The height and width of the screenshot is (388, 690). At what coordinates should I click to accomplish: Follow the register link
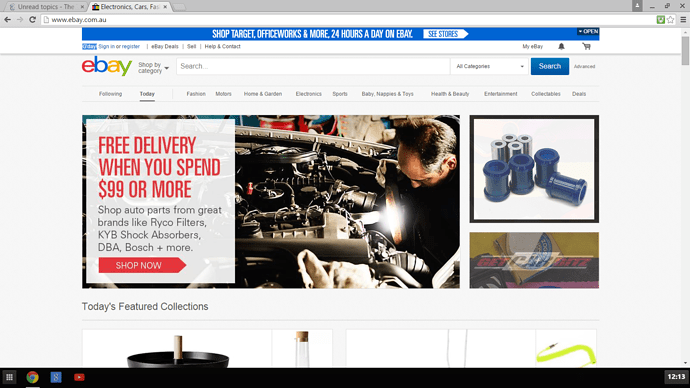(x=131, y=46)
